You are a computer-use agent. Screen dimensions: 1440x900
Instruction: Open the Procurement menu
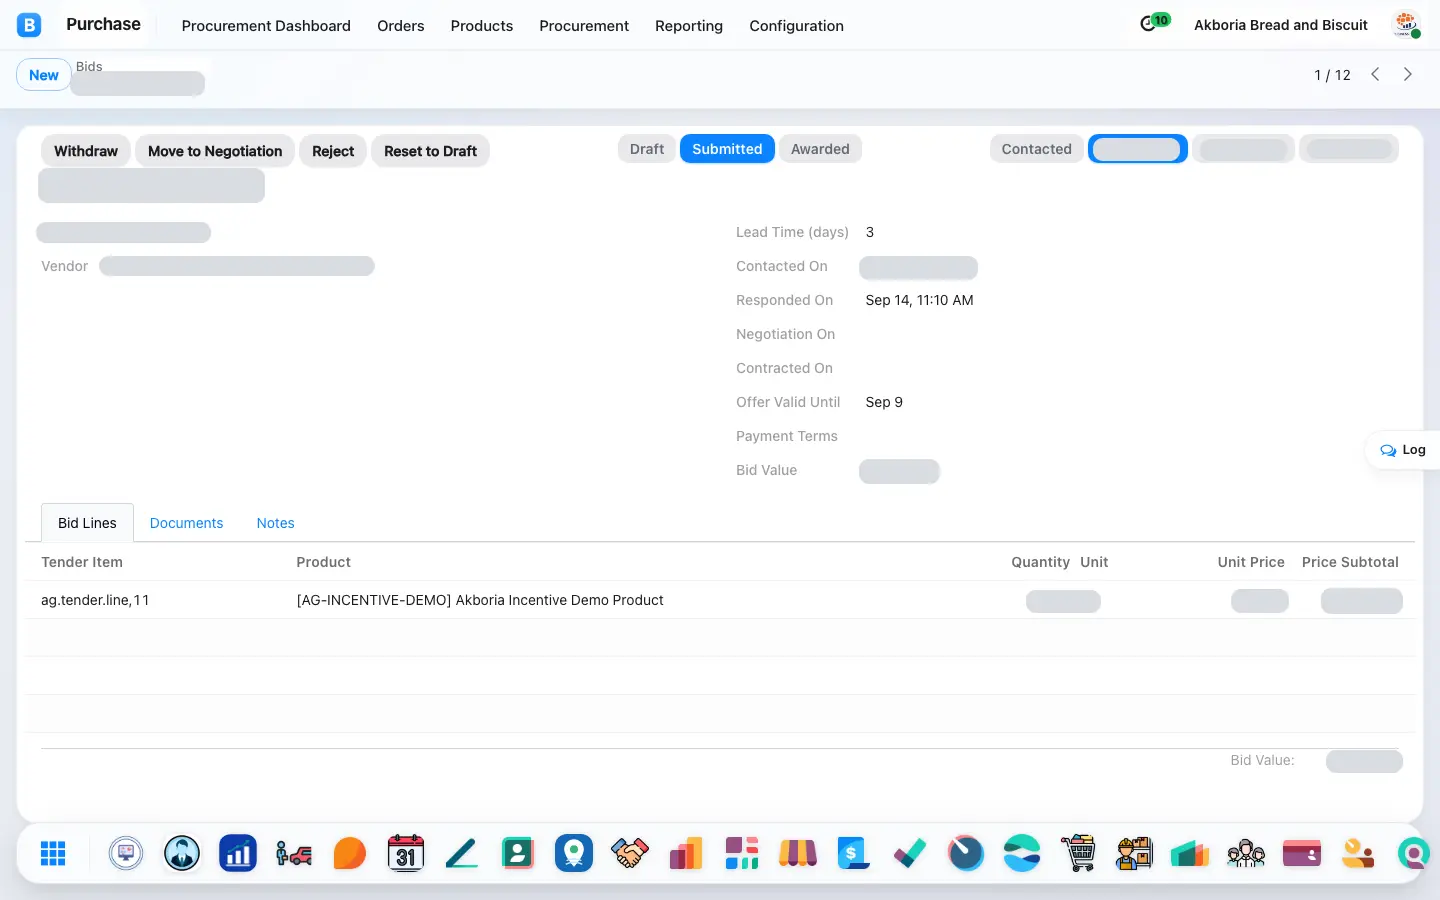[584, 26]
